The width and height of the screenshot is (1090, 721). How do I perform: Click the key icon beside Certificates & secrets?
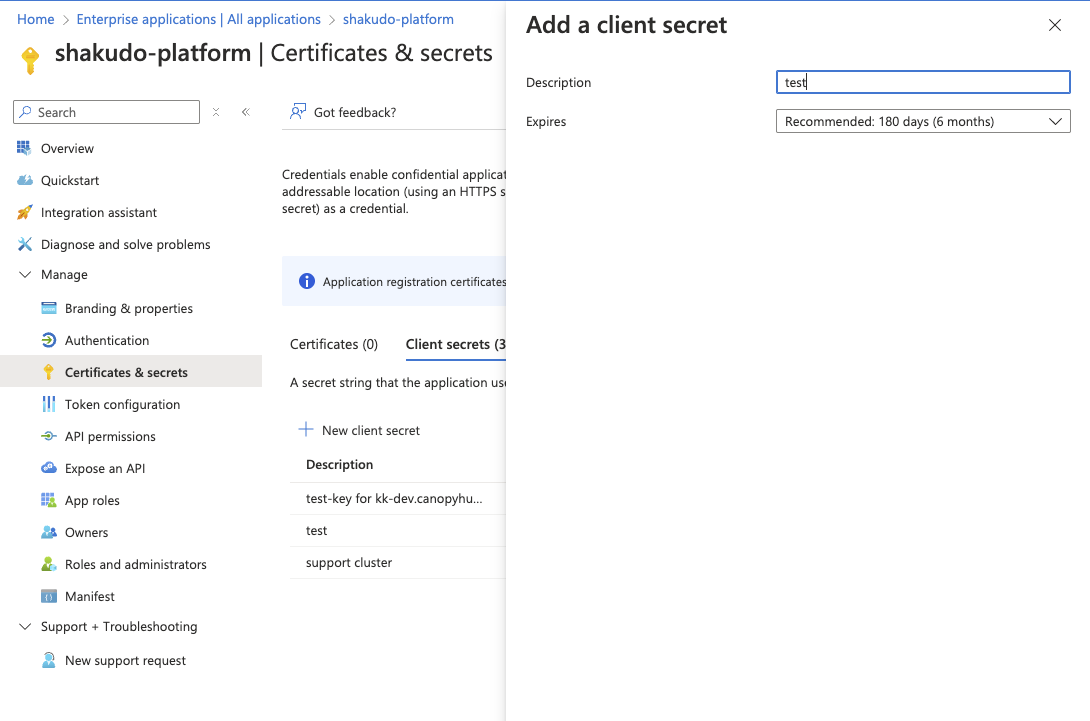pyautogui.click(x=49, y=372)
